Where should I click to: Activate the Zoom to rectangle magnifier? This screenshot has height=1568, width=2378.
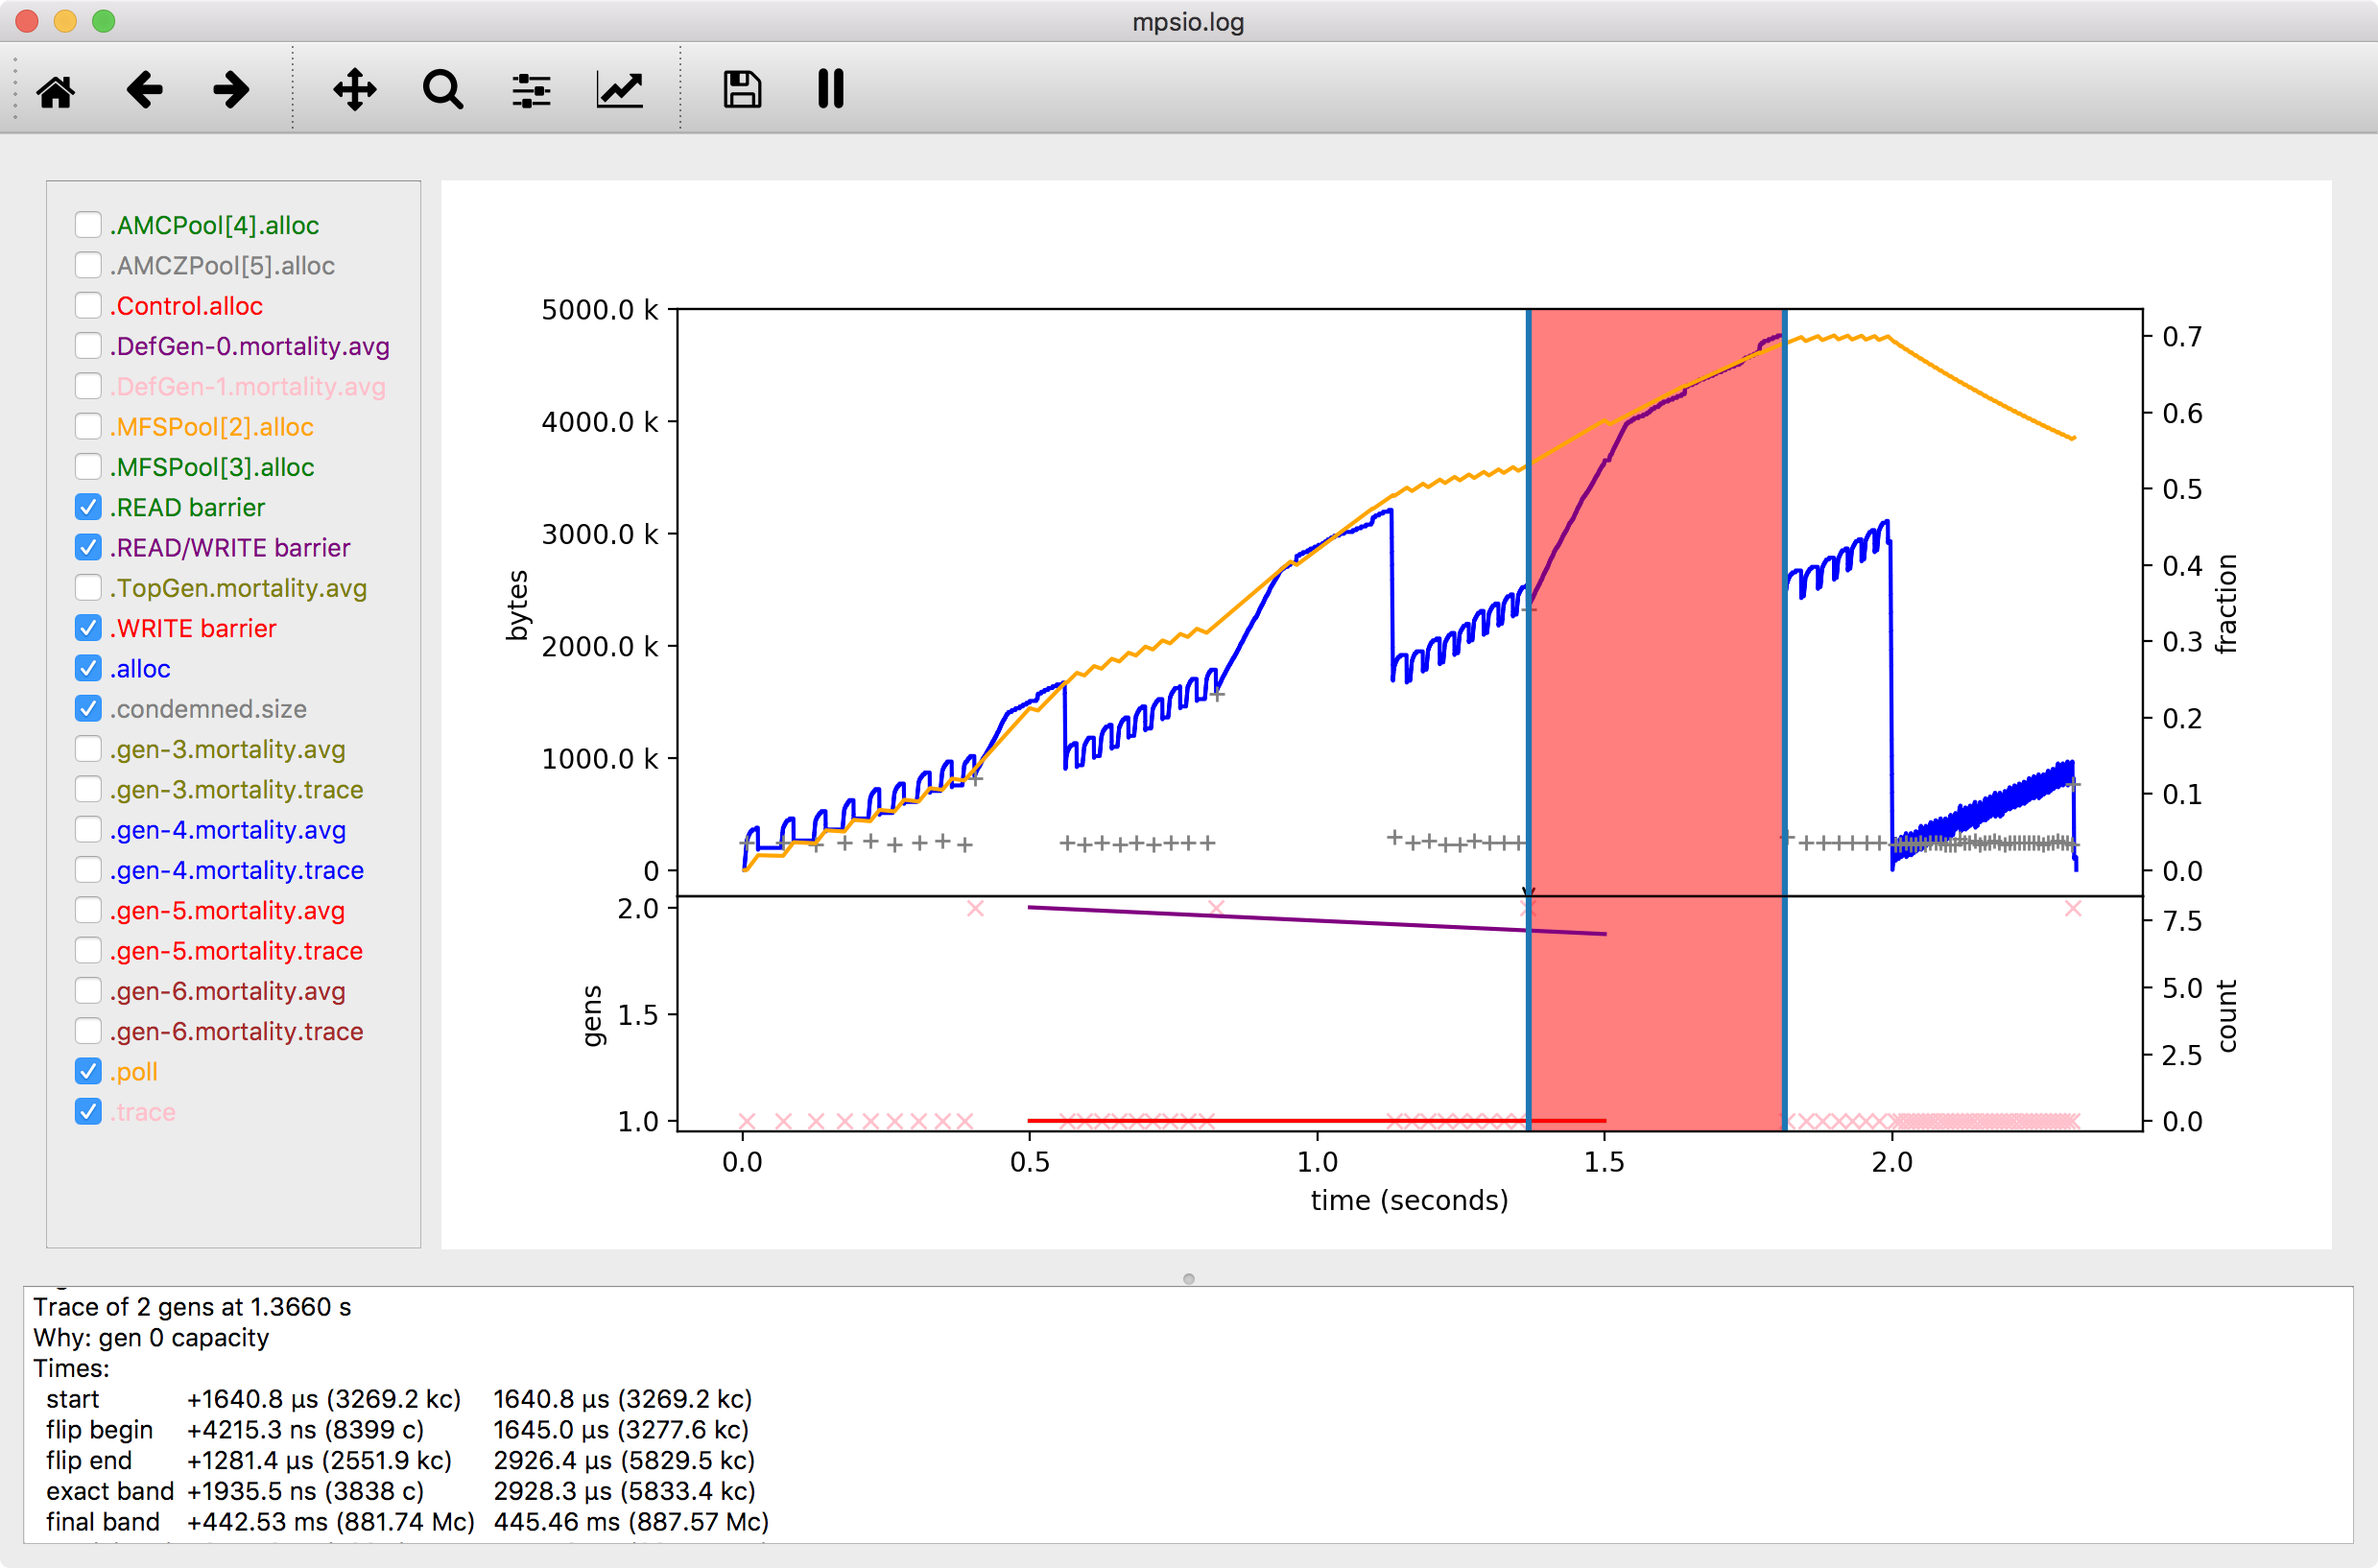point(443,90)
